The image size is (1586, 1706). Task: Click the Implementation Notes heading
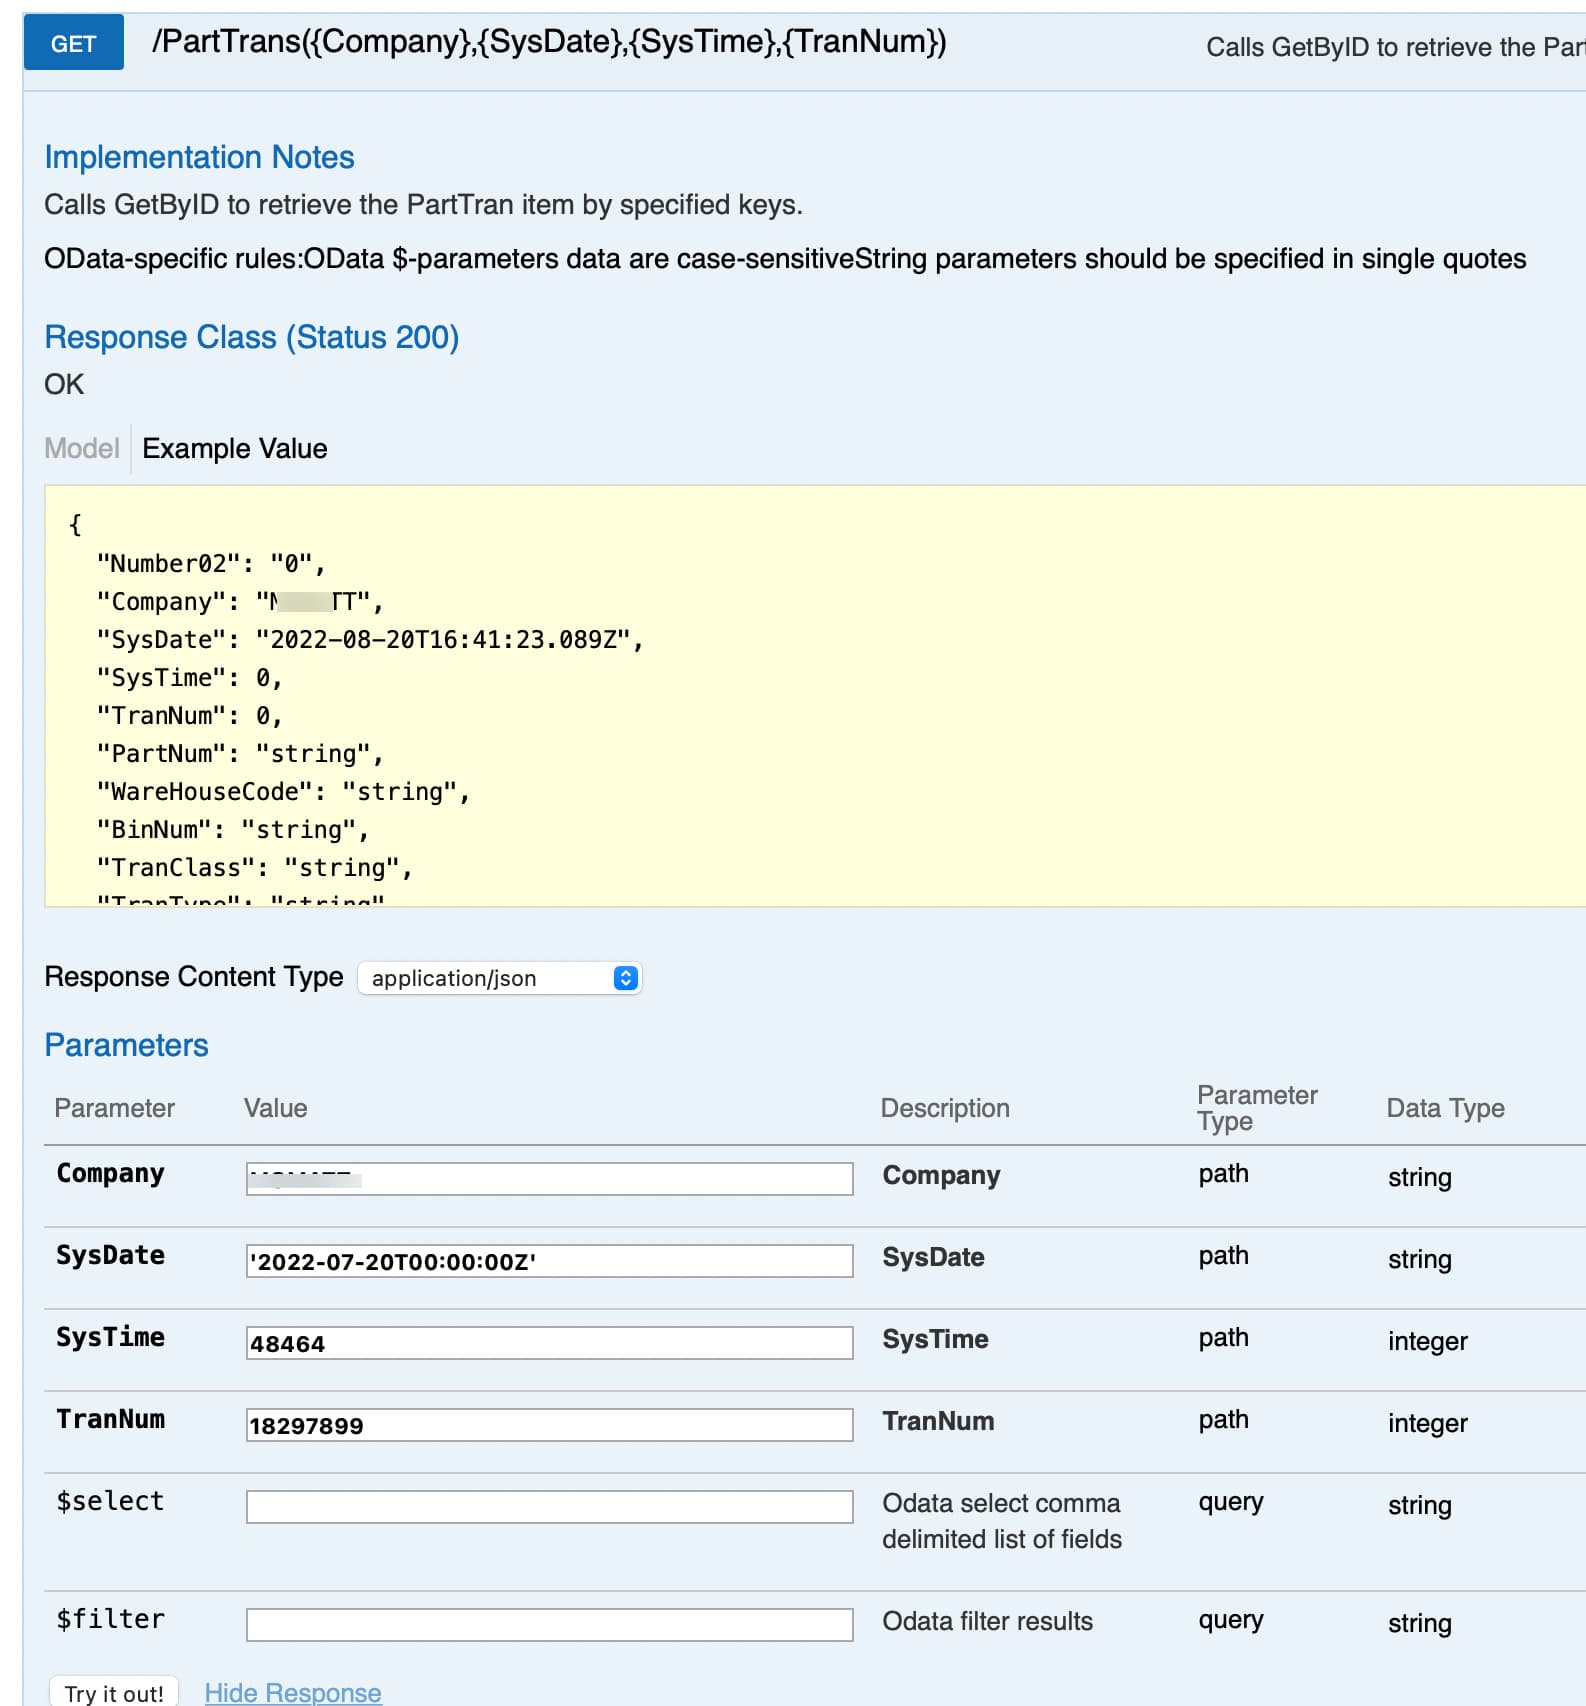tap(199, 157)
